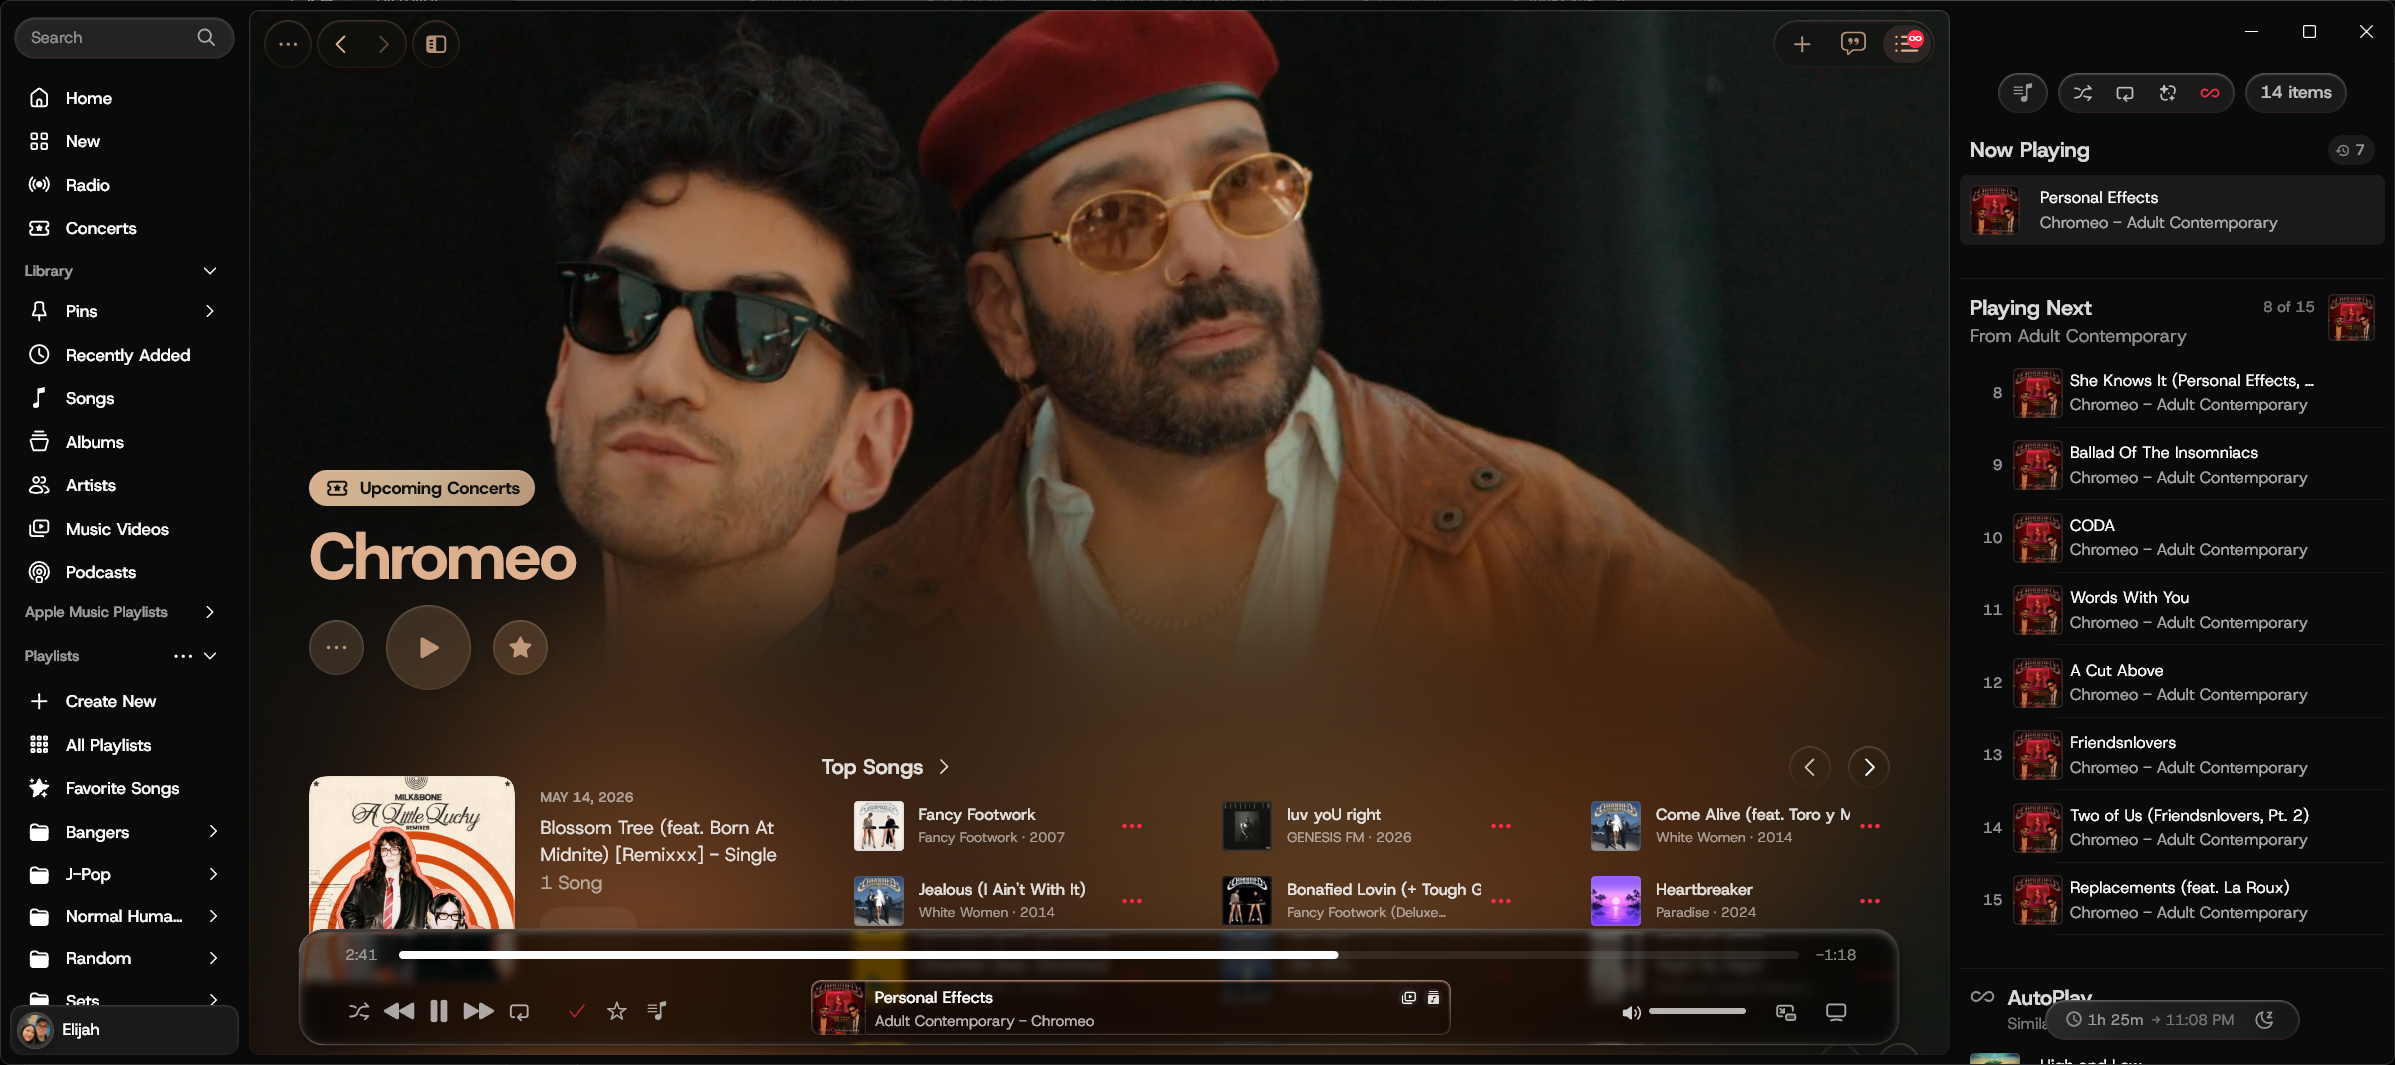Pause the current song

(x=439, y=1011)
